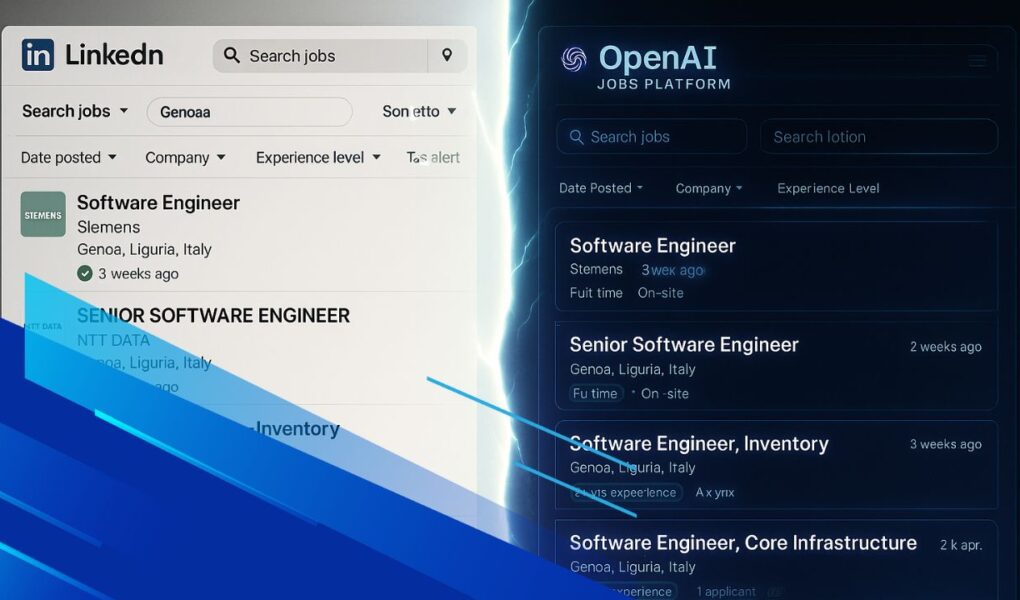Click 'Inventory' job title on LinkedIn panel

click(297, 429)
